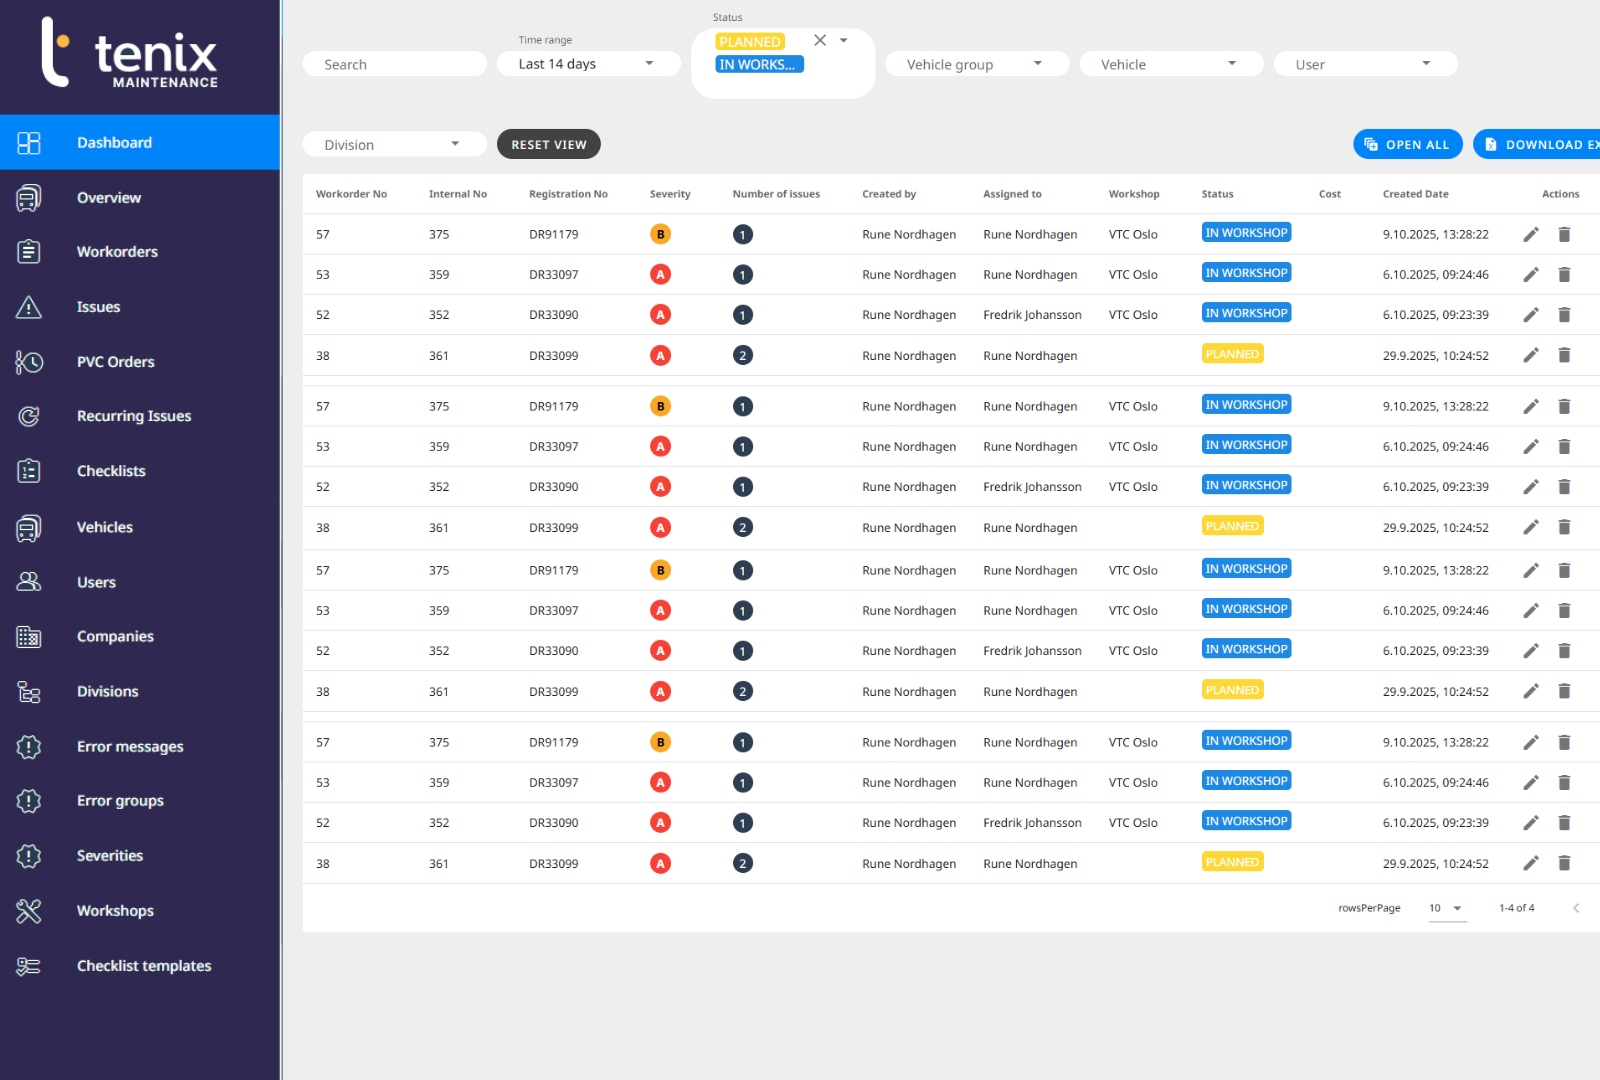The width and height of the screenshot is (1600, 1080).
Task: Delete the first DR33097 row via trash icon
Action: (1564, 275)
